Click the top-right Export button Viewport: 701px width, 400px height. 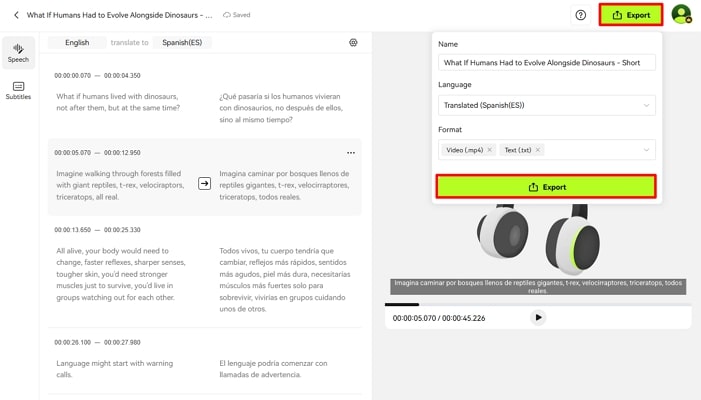(631, 15)
